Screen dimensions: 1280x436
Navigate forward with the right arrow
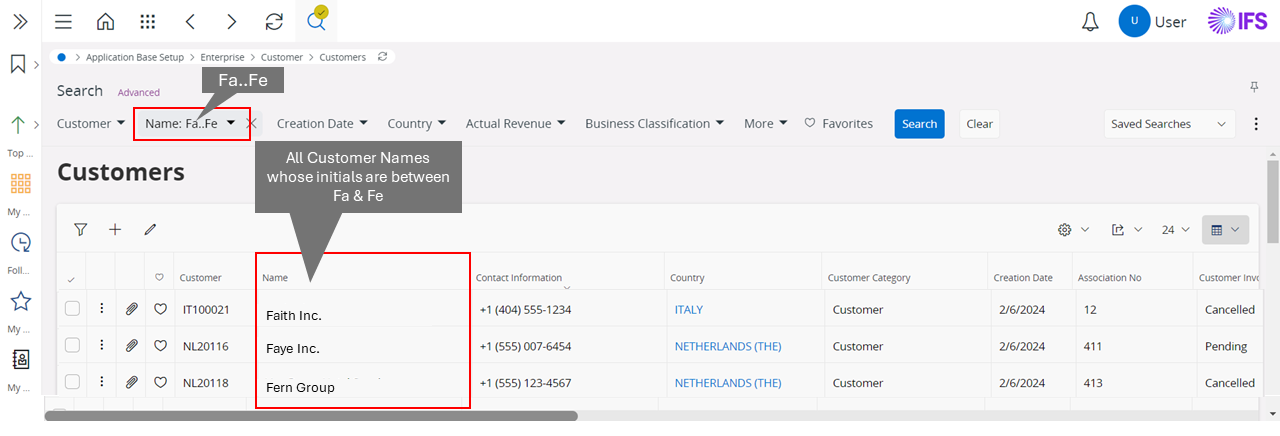coord(232,21)
